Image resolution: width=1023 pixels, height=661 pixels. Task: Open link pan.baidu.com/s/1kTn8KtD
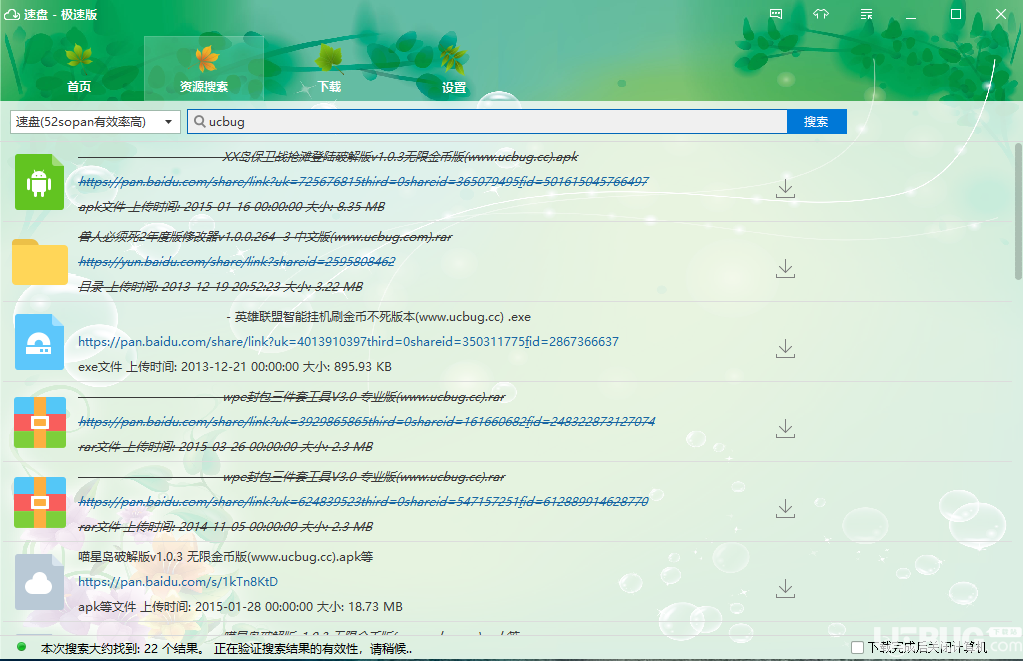178,581
